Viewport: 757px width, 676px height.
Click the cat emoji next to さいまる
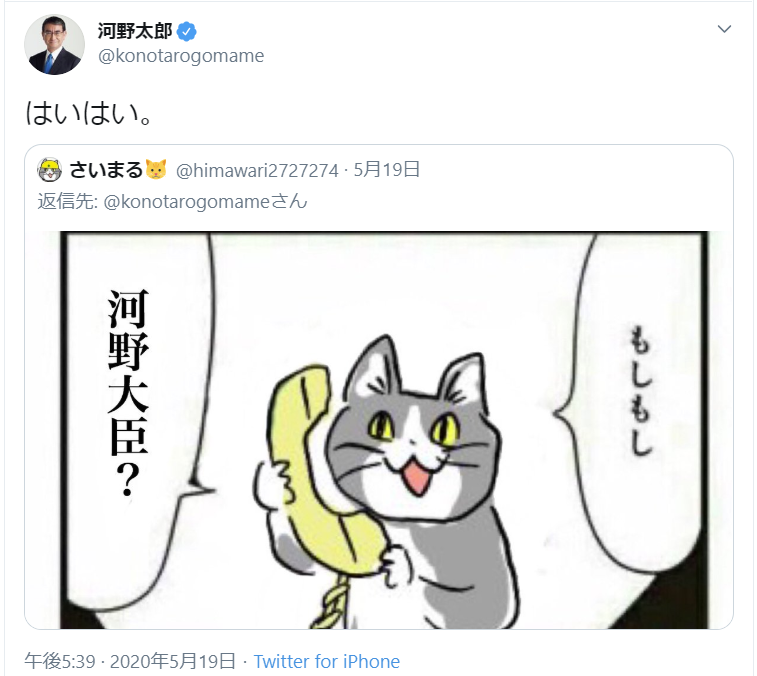pos(156,169)
